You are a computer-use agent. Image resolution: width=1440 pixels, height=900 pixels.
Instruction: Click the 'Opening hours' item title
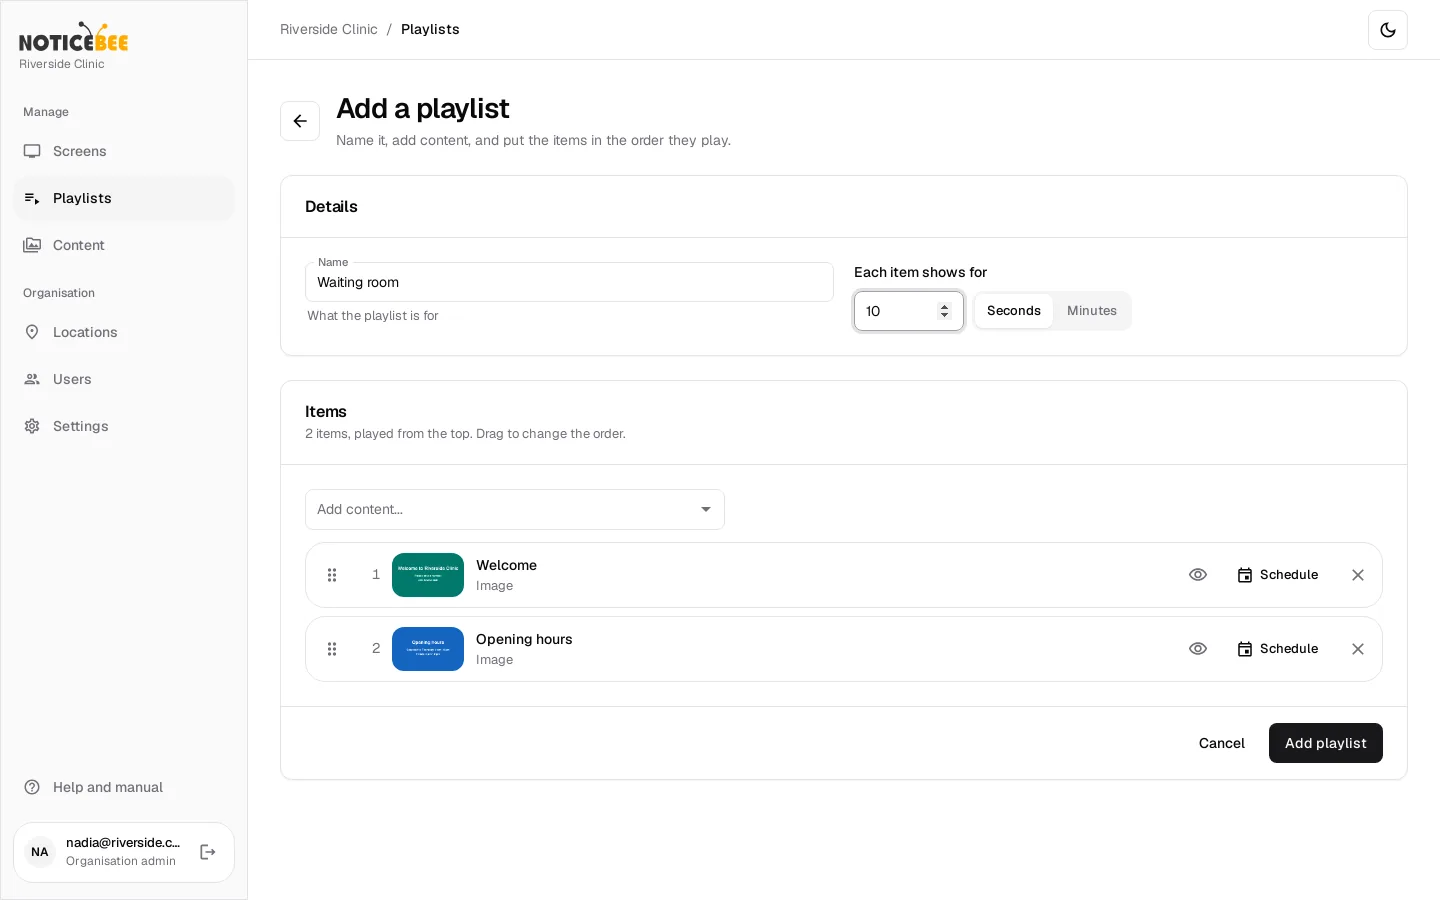point(524,639)
